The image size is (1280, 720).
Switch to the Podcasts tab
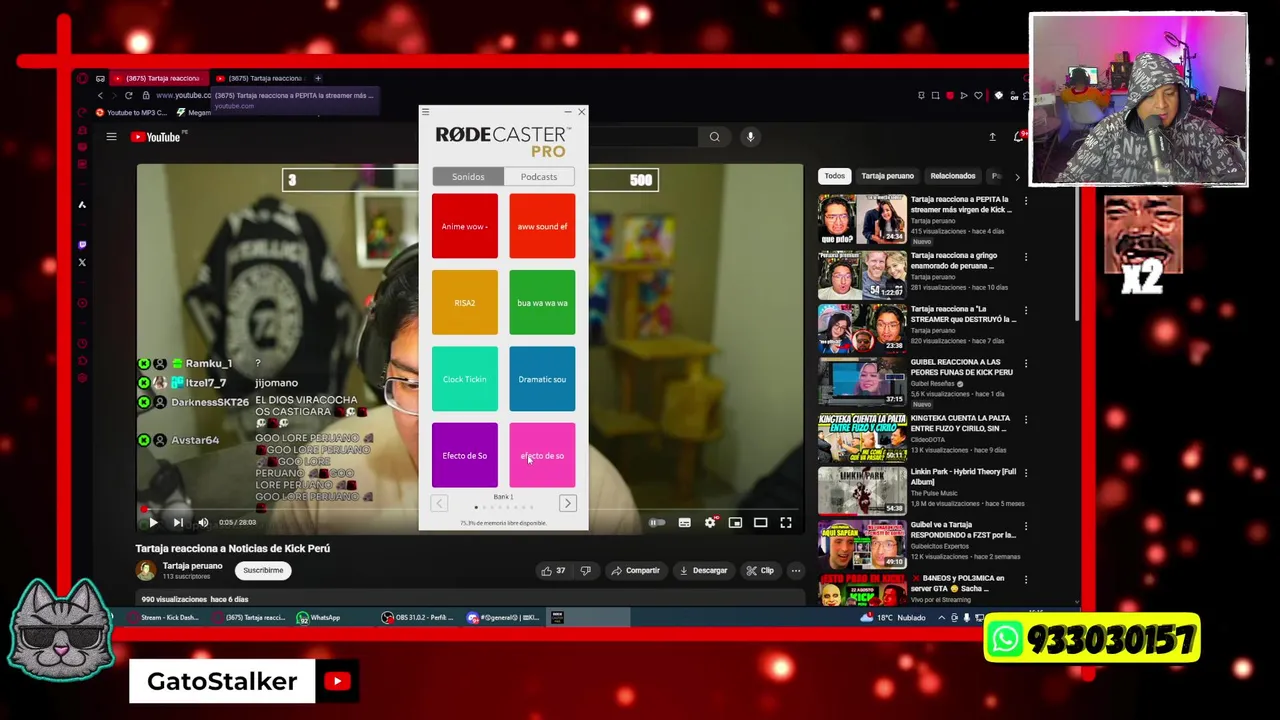(539, 177)
